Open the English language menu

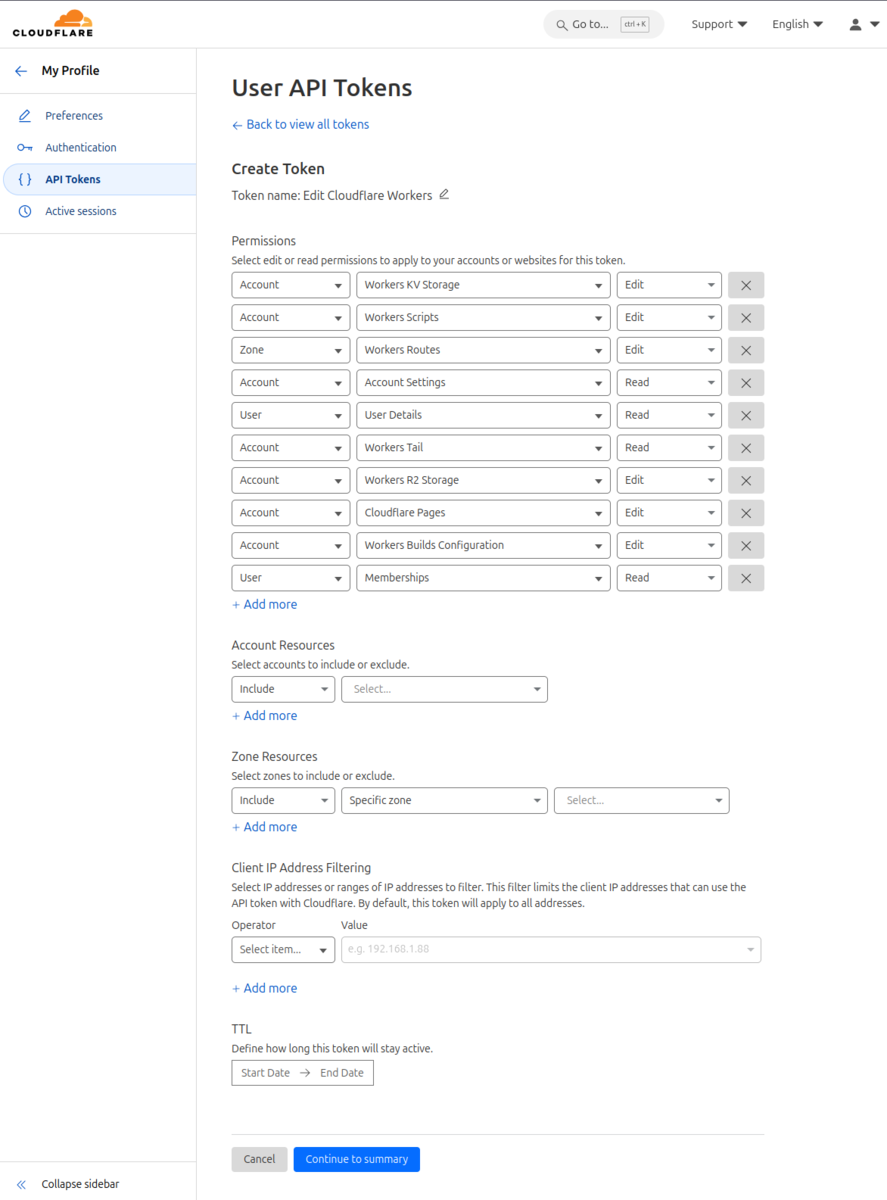click(x=797, y=24)
